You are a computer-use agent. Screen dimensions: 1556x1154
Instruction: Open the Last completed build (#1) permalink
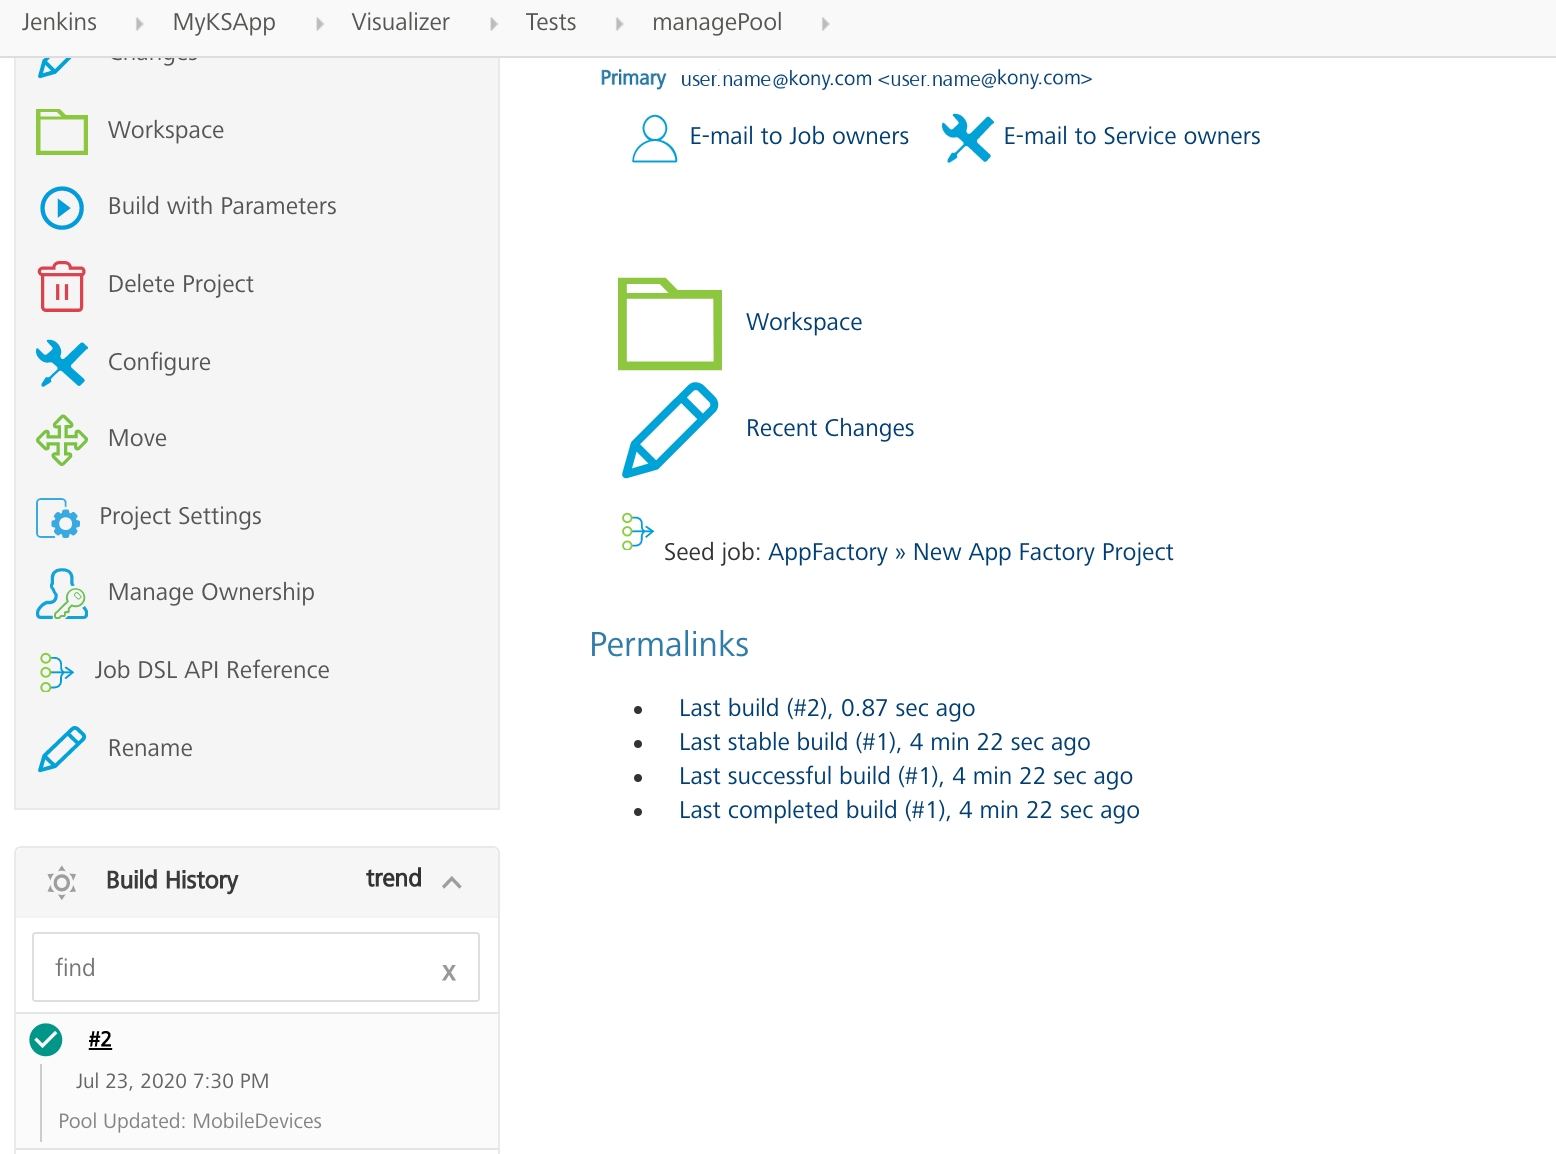[x=909, y=810]
